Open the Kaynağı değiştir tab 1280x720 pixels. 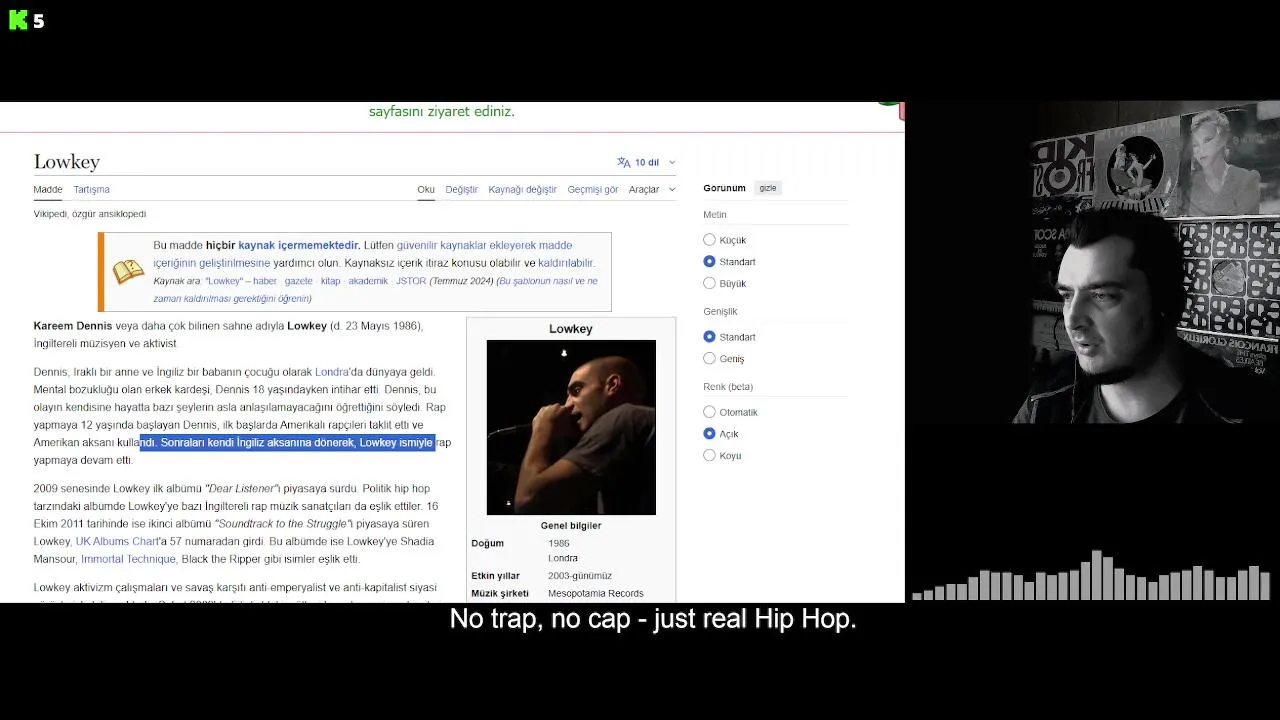click(x=522, y=189)
